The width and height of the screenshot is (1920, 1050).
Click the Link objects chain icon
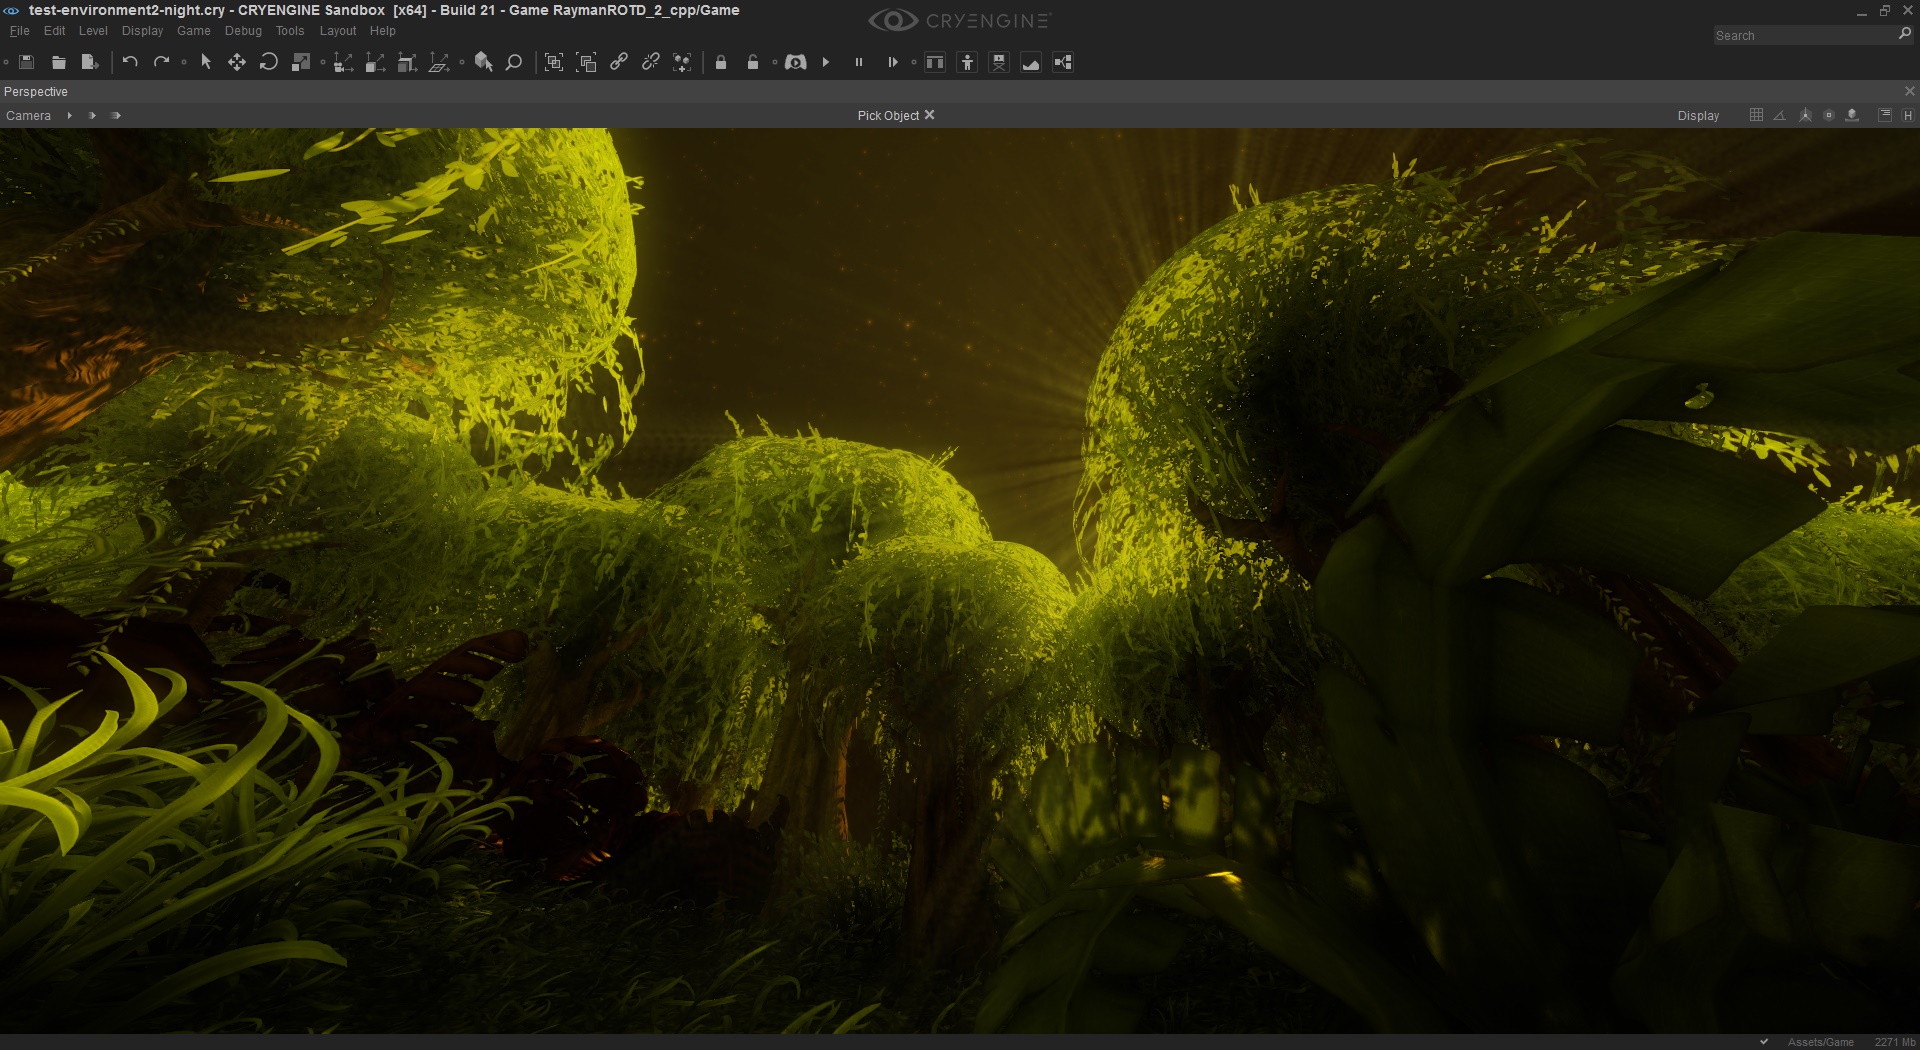(619, 62)
